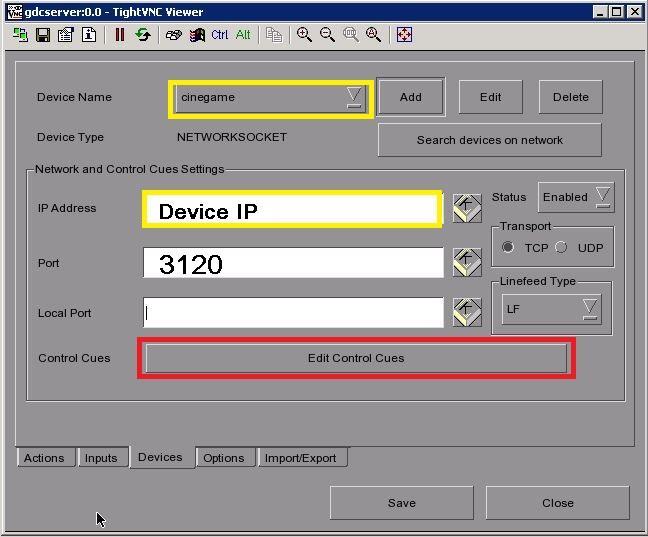648x537 pixels.
Task: Click the Close button at bottom
Action: coord(557,503)
